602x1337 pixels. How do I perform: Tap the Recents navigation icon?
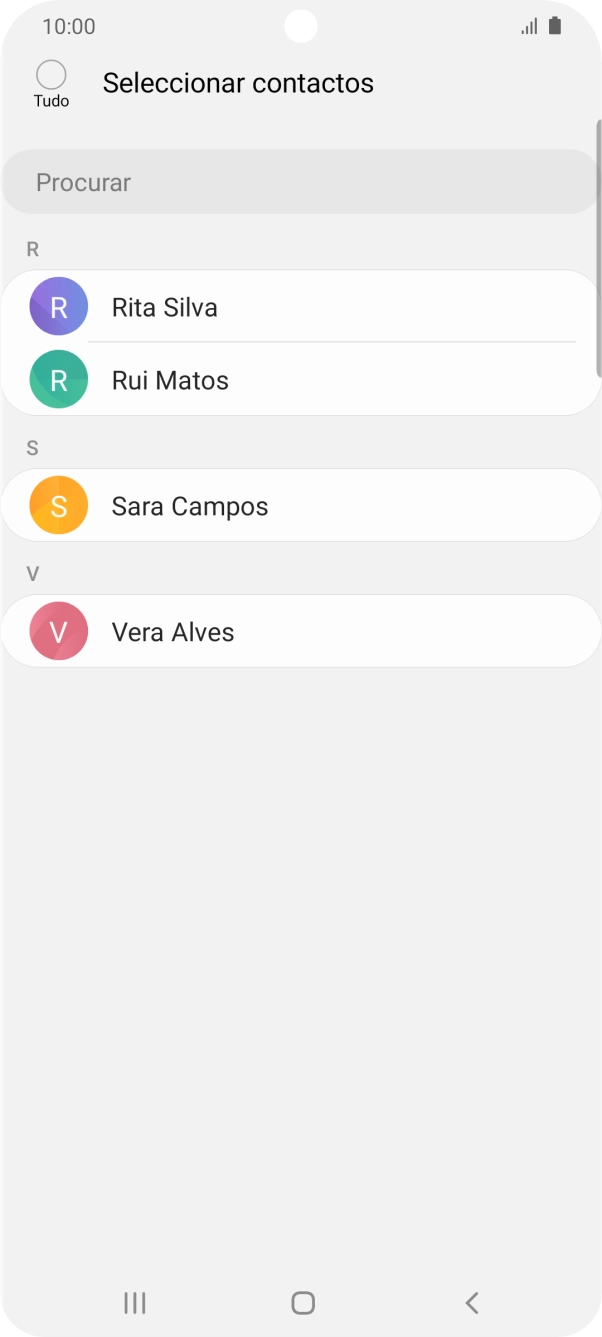tap(133, 1302)
